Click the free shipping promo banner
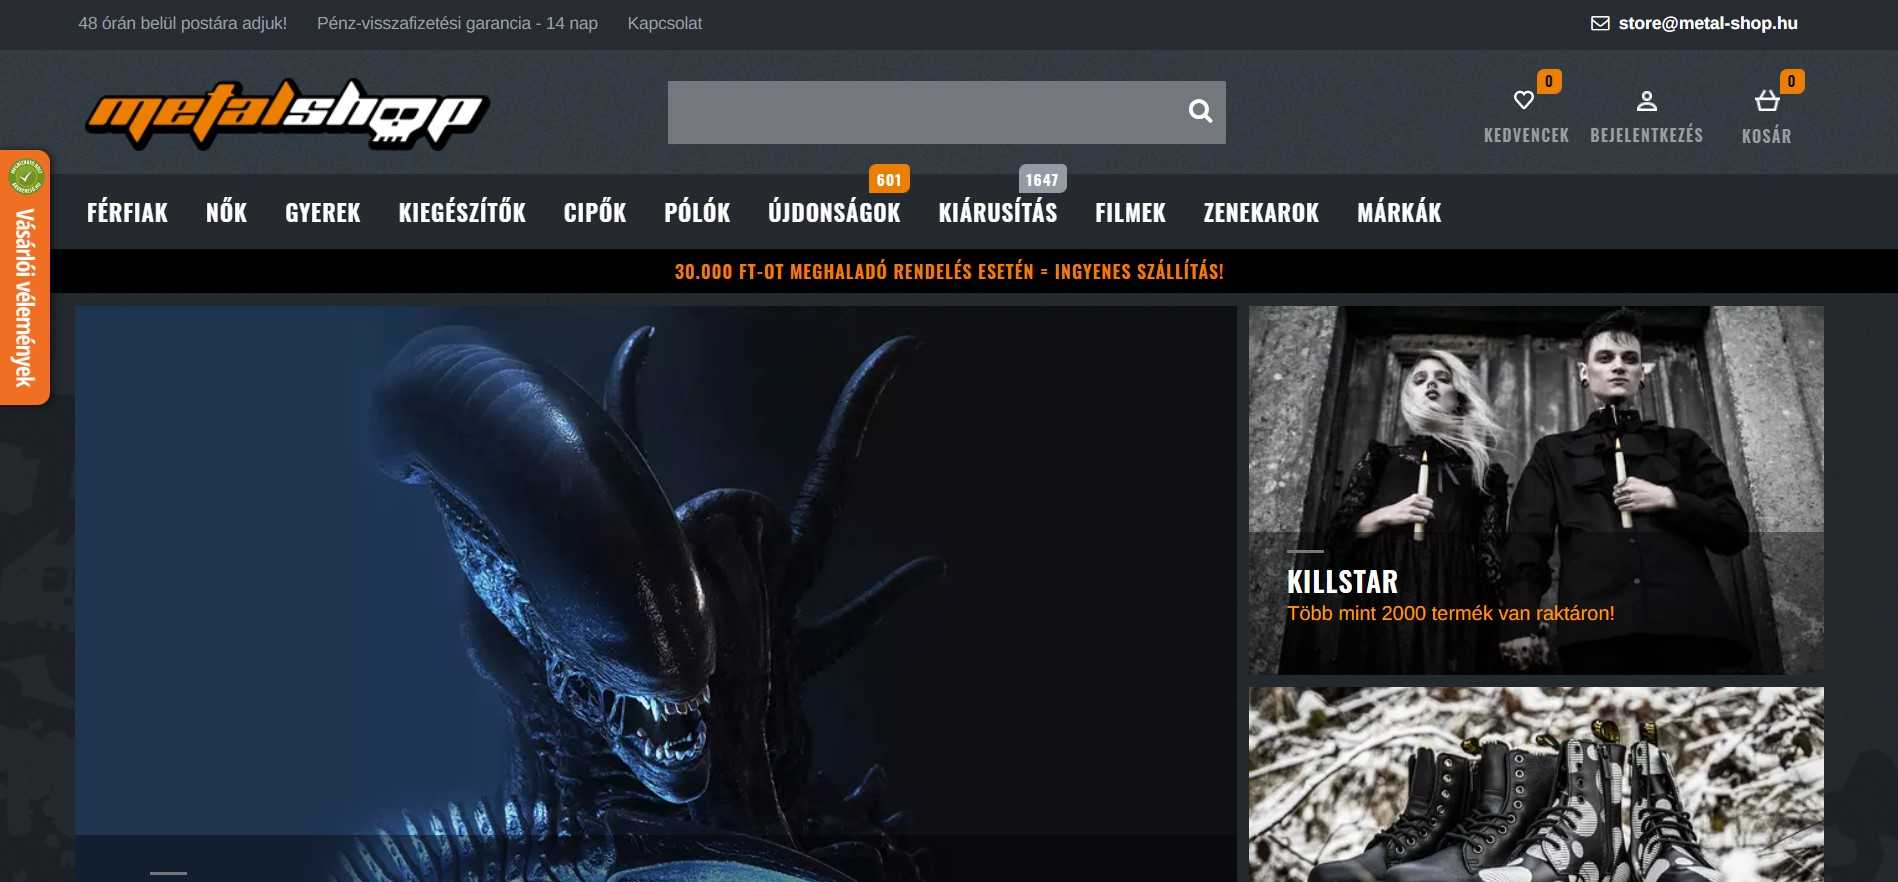 (949, 271)
